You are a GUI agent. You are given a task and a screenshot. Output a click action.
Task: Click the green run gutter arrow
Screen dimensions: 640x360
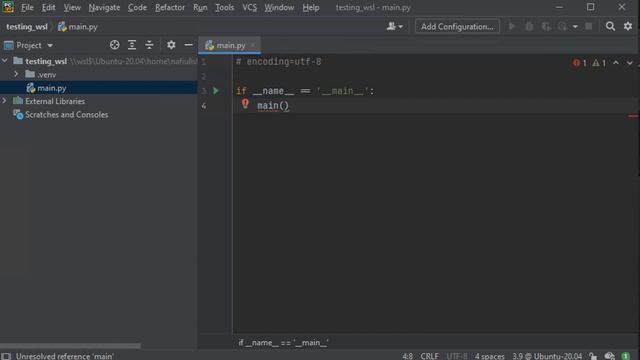(216, 91)
